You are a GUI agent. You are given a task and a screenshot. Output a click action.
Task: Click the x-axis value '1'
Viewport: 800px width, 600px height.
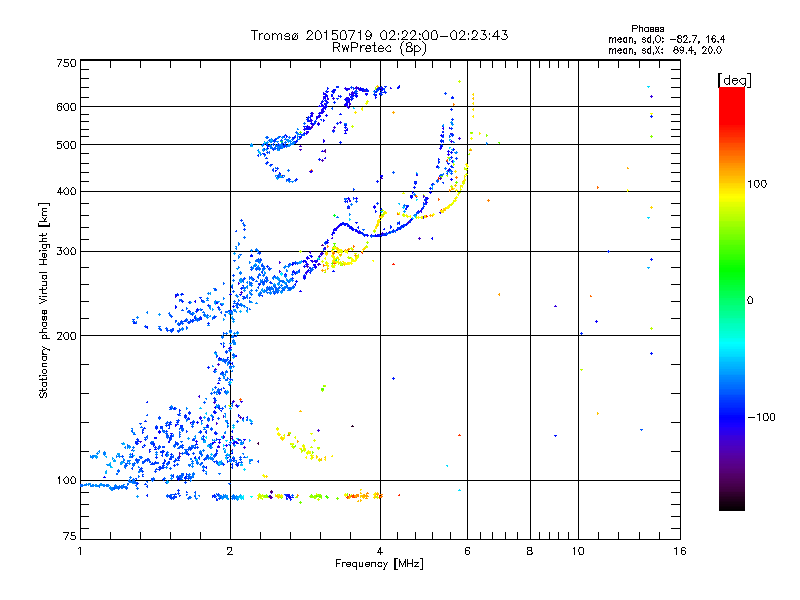click(80, 551)
